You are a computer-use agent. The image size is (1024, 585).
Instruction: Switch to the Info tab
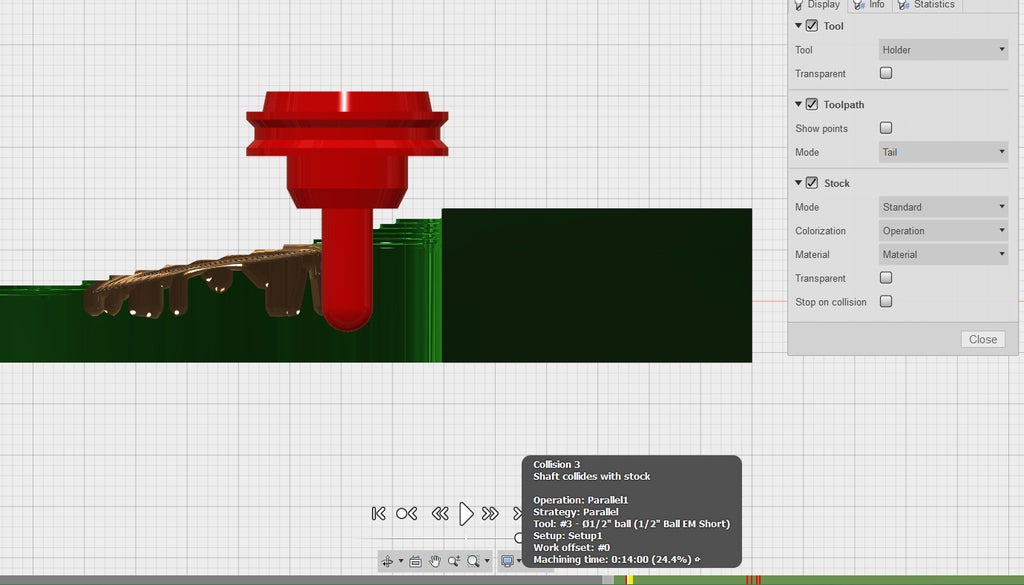870,5
